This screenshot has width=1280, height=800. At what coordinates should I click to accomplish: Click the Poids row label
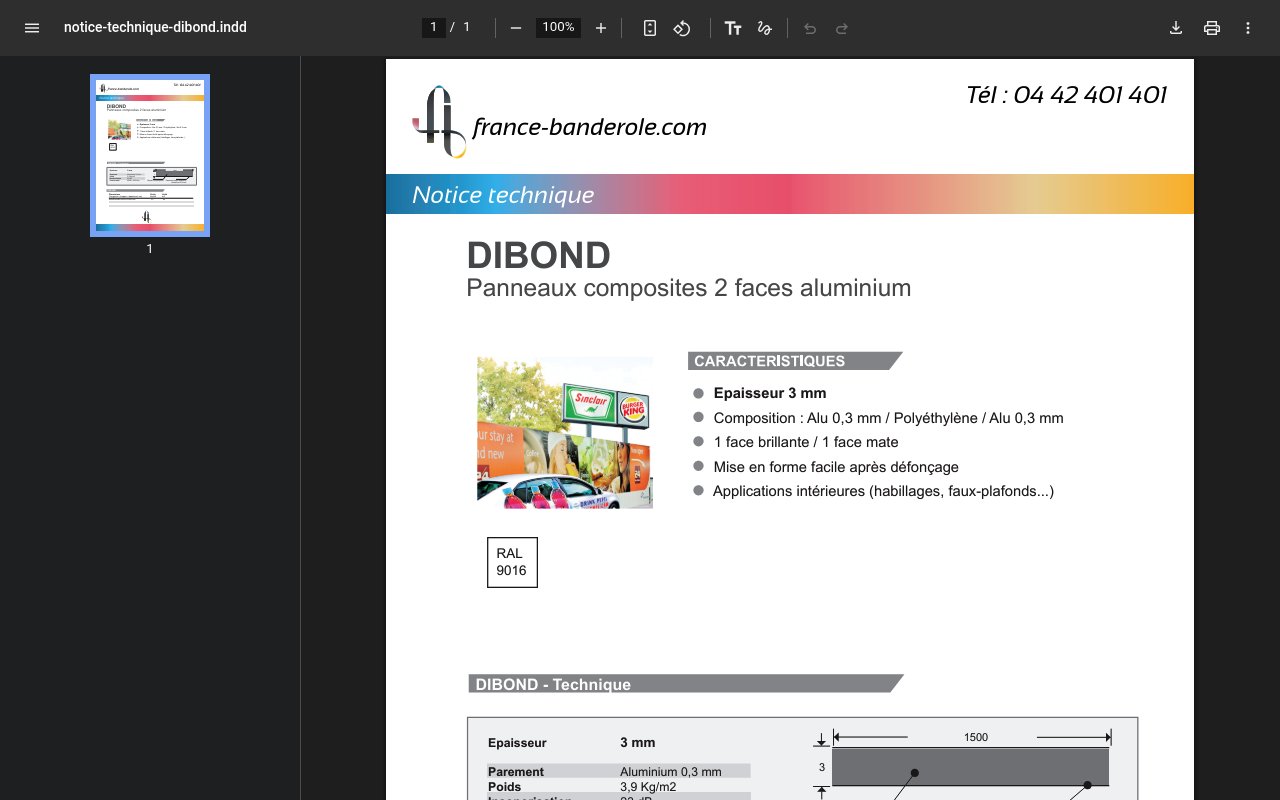[x=505, y=787]
